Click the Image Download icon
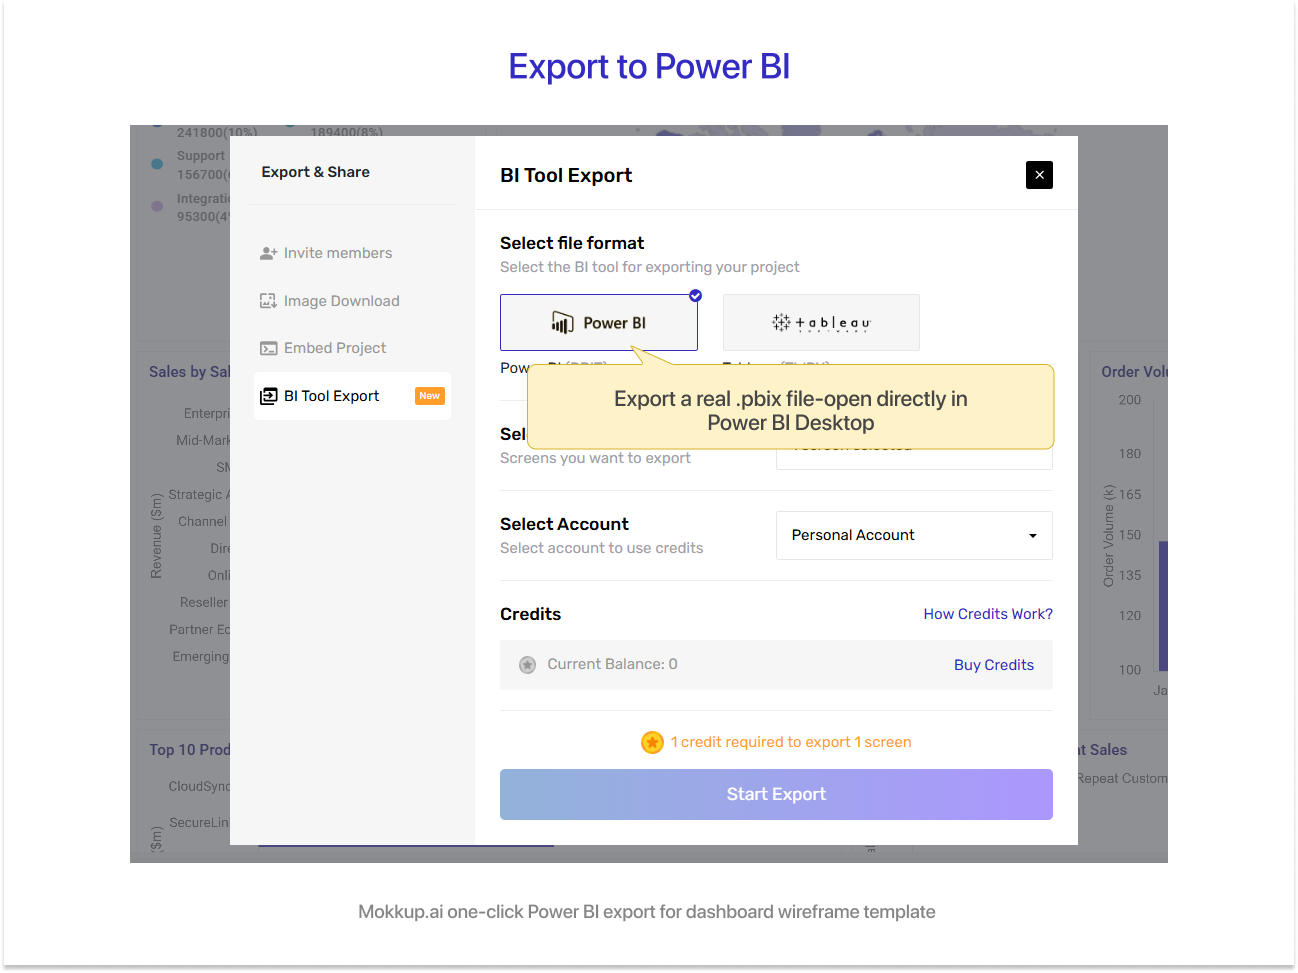Image resolution: width=1298 pixels, height=973 pixels. (268, 301)
